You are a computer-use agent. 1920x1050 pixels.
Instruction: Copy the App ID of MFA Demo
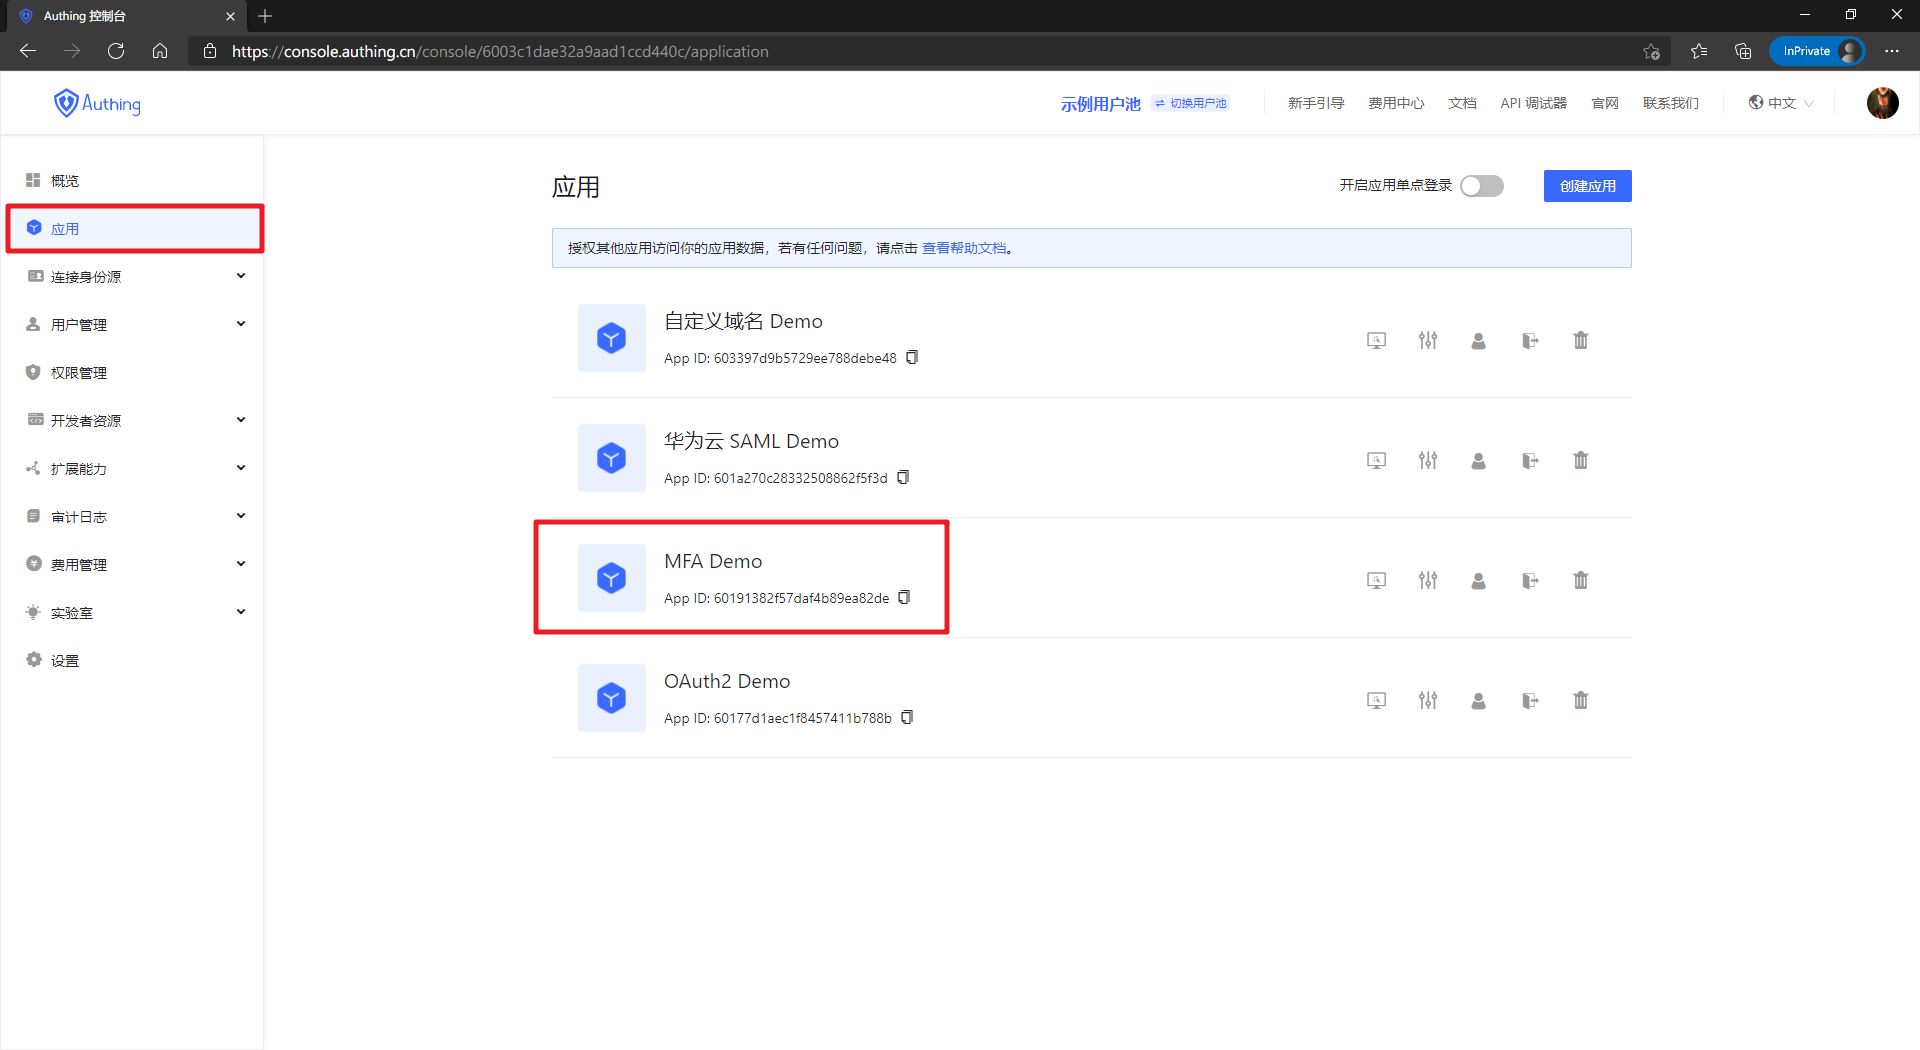tap(904, 597)
